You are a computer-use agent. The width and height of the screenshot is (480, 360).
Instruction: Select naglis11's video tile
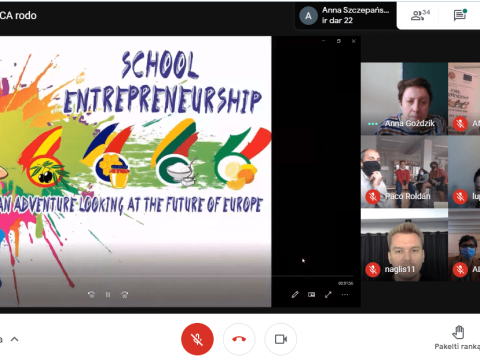[404, 245]
